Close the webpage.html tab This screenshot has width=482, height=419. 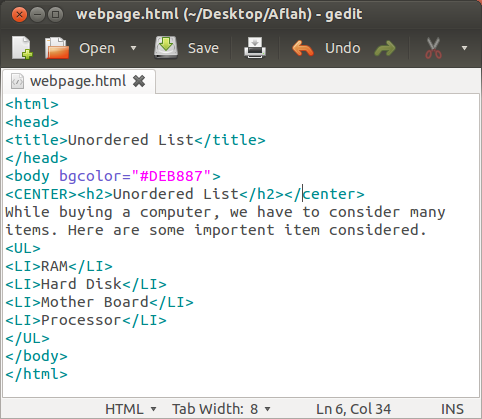[139, 81]
